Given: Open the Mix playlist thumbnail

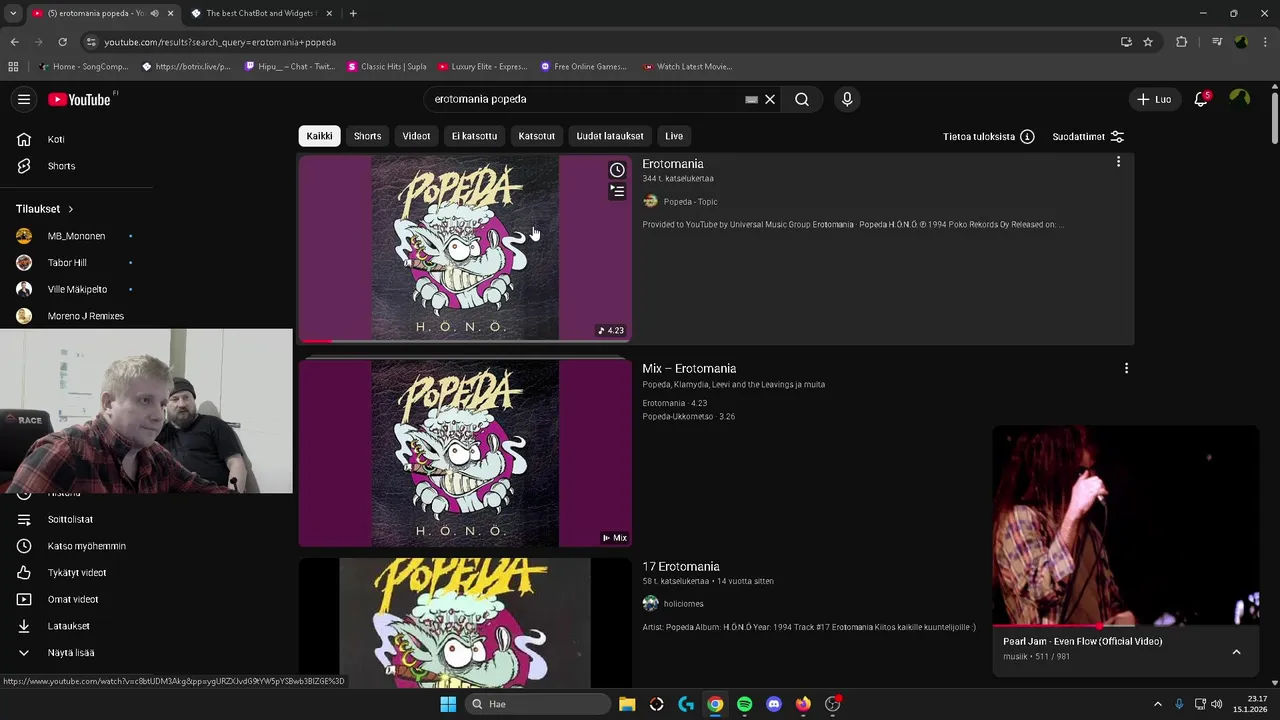Looking at the screenshot, I should (465, 453).
